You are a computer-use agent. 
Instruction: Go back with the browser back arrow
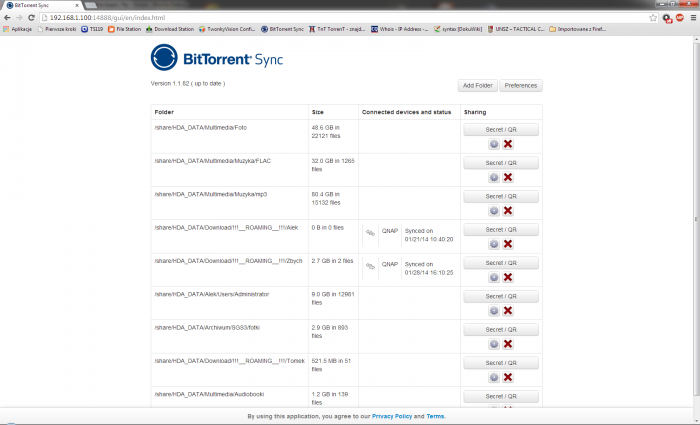coord(7,18)
